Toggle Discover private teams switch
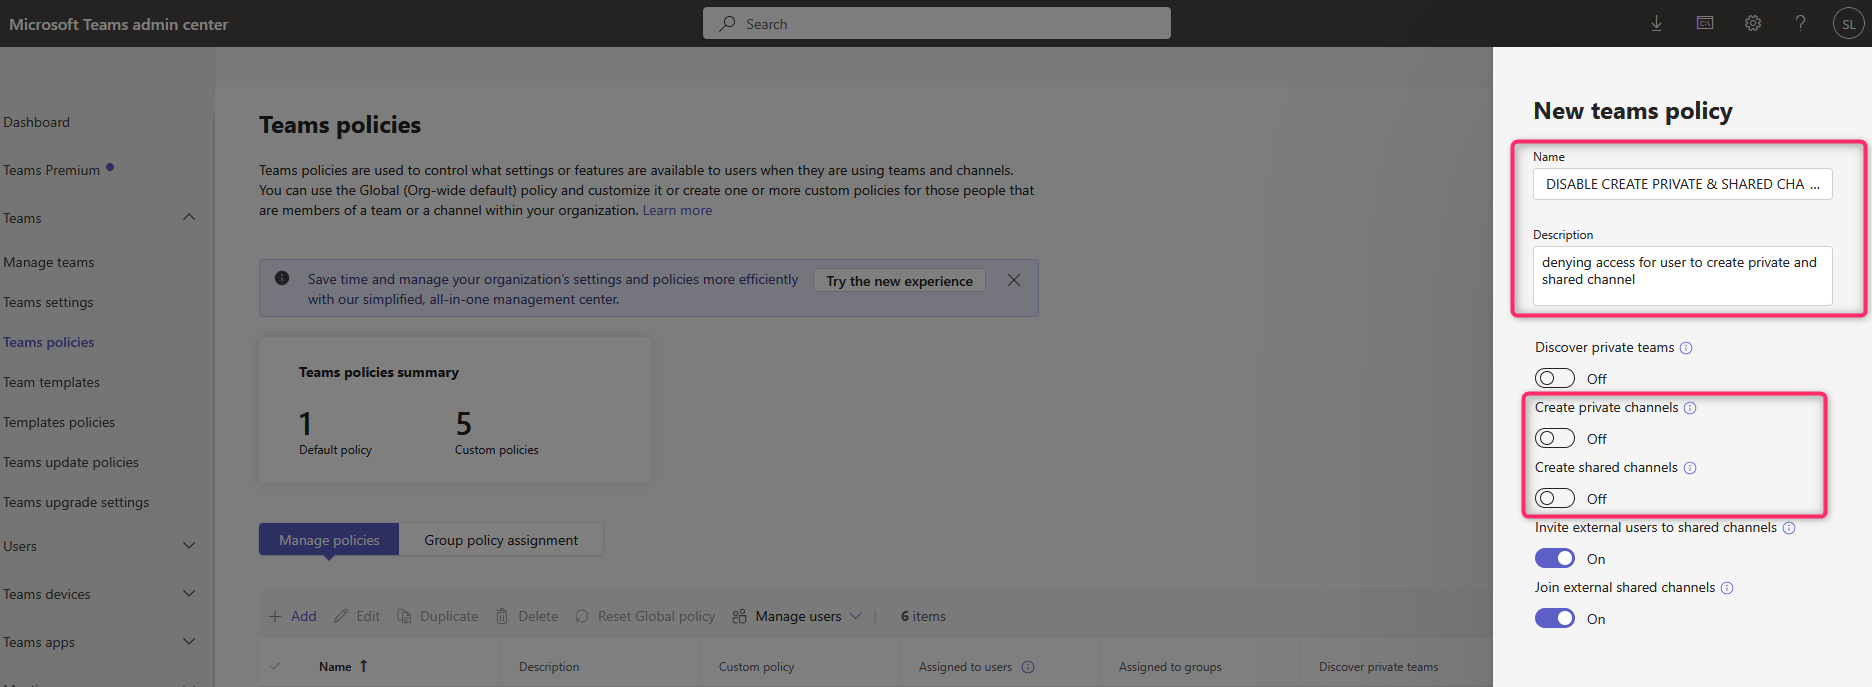This screenshot has width=1872, height=687. [x=1555, y=378]
